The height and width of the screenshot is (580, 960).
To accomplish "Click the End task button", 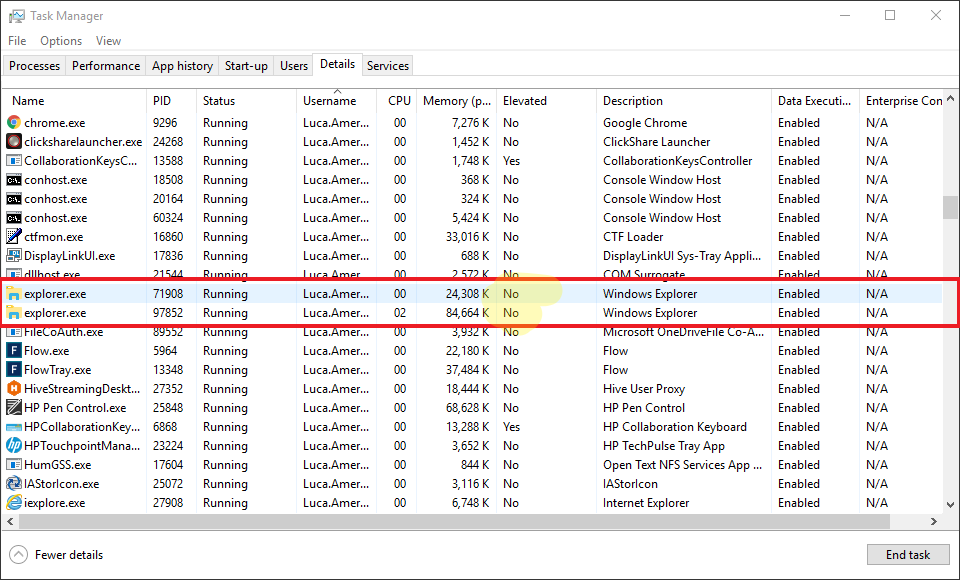I will [908, 555].
